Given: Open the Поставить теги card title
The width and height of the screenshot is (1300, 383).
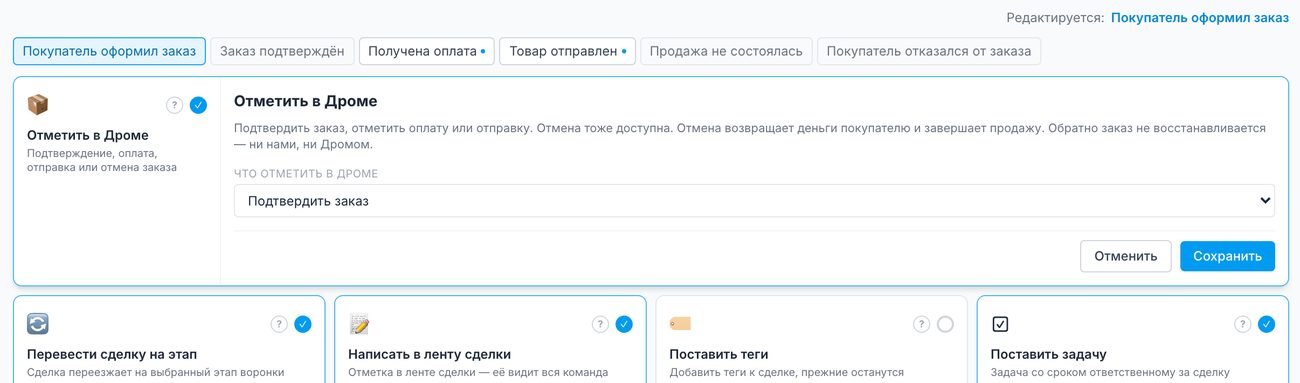Looking at the screenshot, I should (x=718, y=354).
